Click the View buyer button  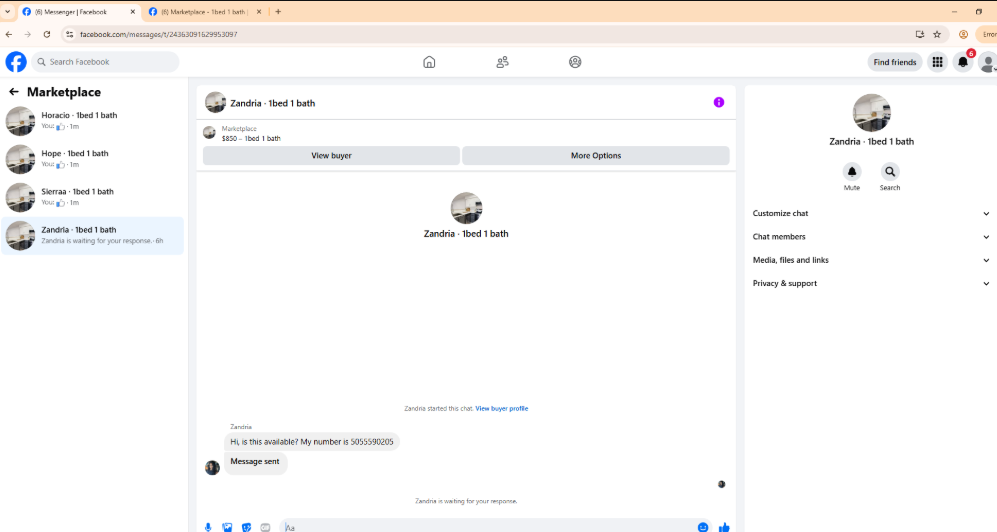click(x=331, y=156)
